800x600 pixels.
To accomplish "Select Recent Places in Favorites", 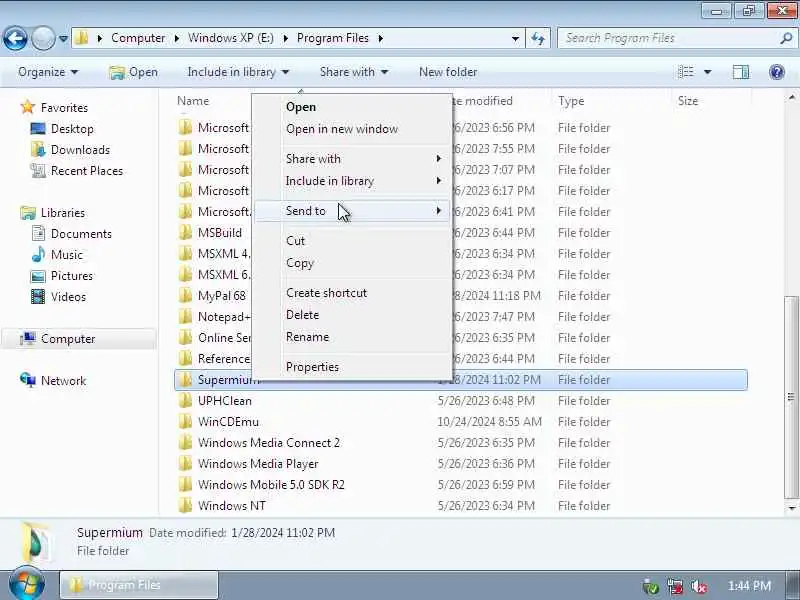I will 77,170.
